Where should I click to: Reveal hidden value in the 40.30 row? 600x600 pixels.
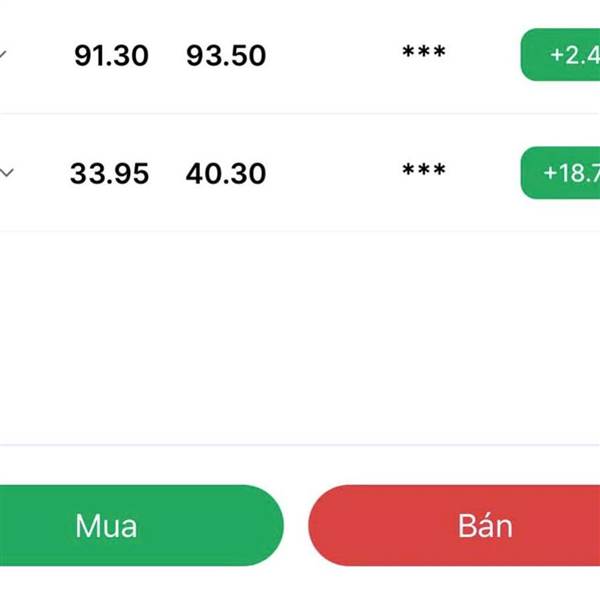coord(423,172)
